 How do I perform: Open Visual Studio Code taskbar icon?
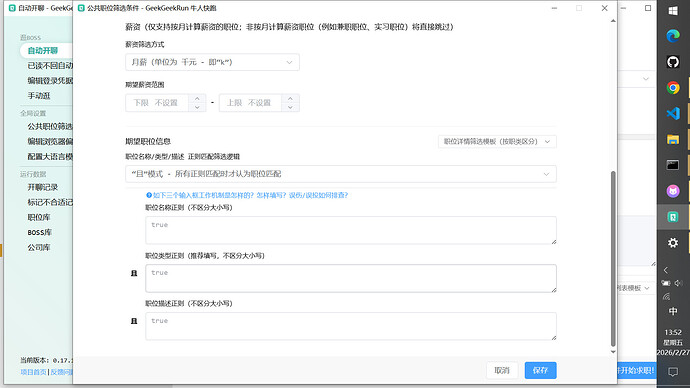[x=672, y=113]
